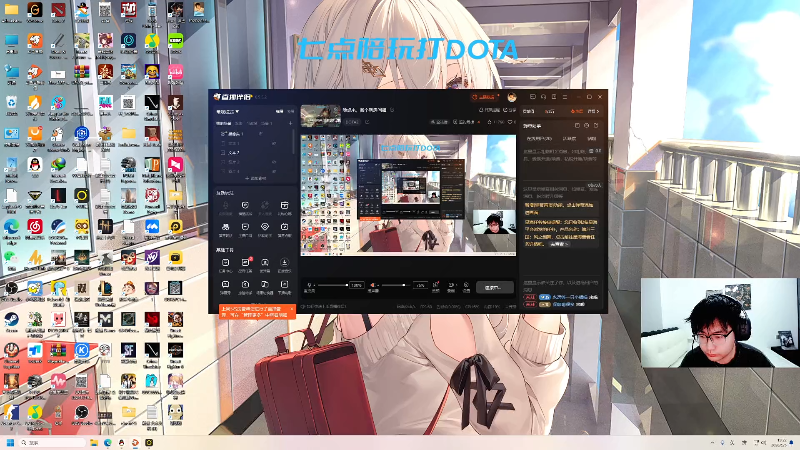Image resolution: width=800 pixels, height=450 pixels.
Task: Click the Windows Start button on taskbar
Action: tap(10, 442)
